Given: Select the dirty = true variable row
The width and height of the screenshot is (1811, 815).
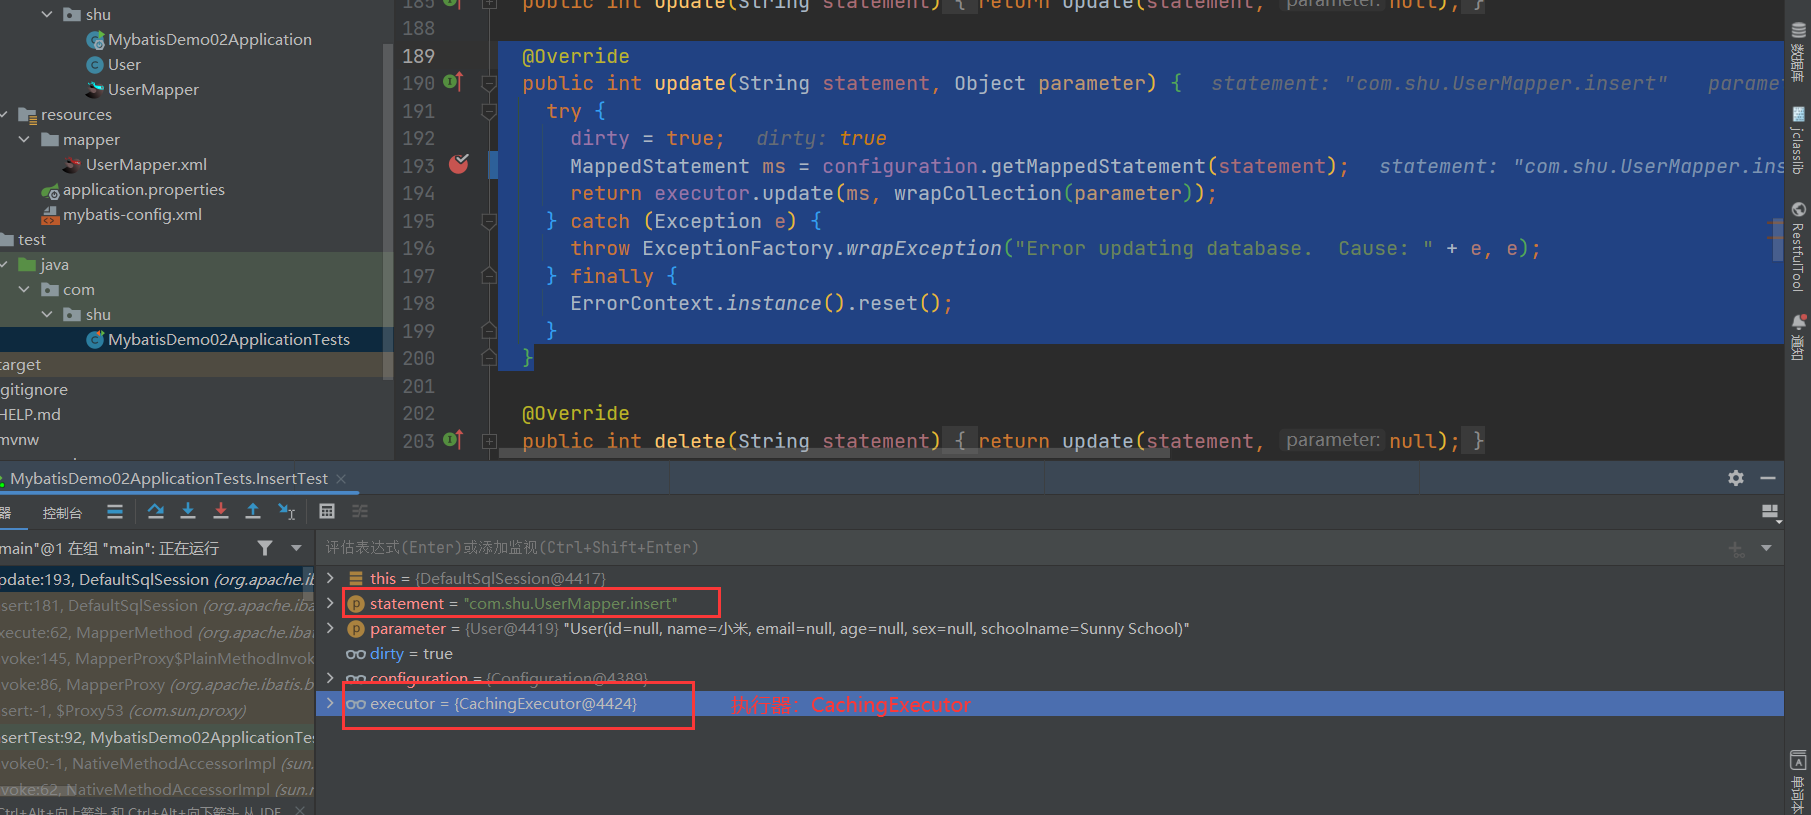Looking at the screenshot, I should tap(1050, 653).
